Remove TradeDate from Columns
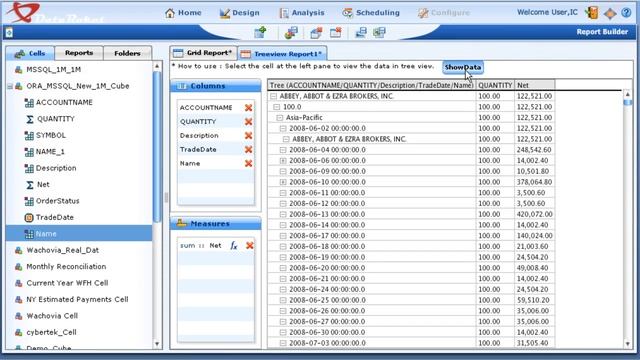Screen dimensions: 640x360 248,149
